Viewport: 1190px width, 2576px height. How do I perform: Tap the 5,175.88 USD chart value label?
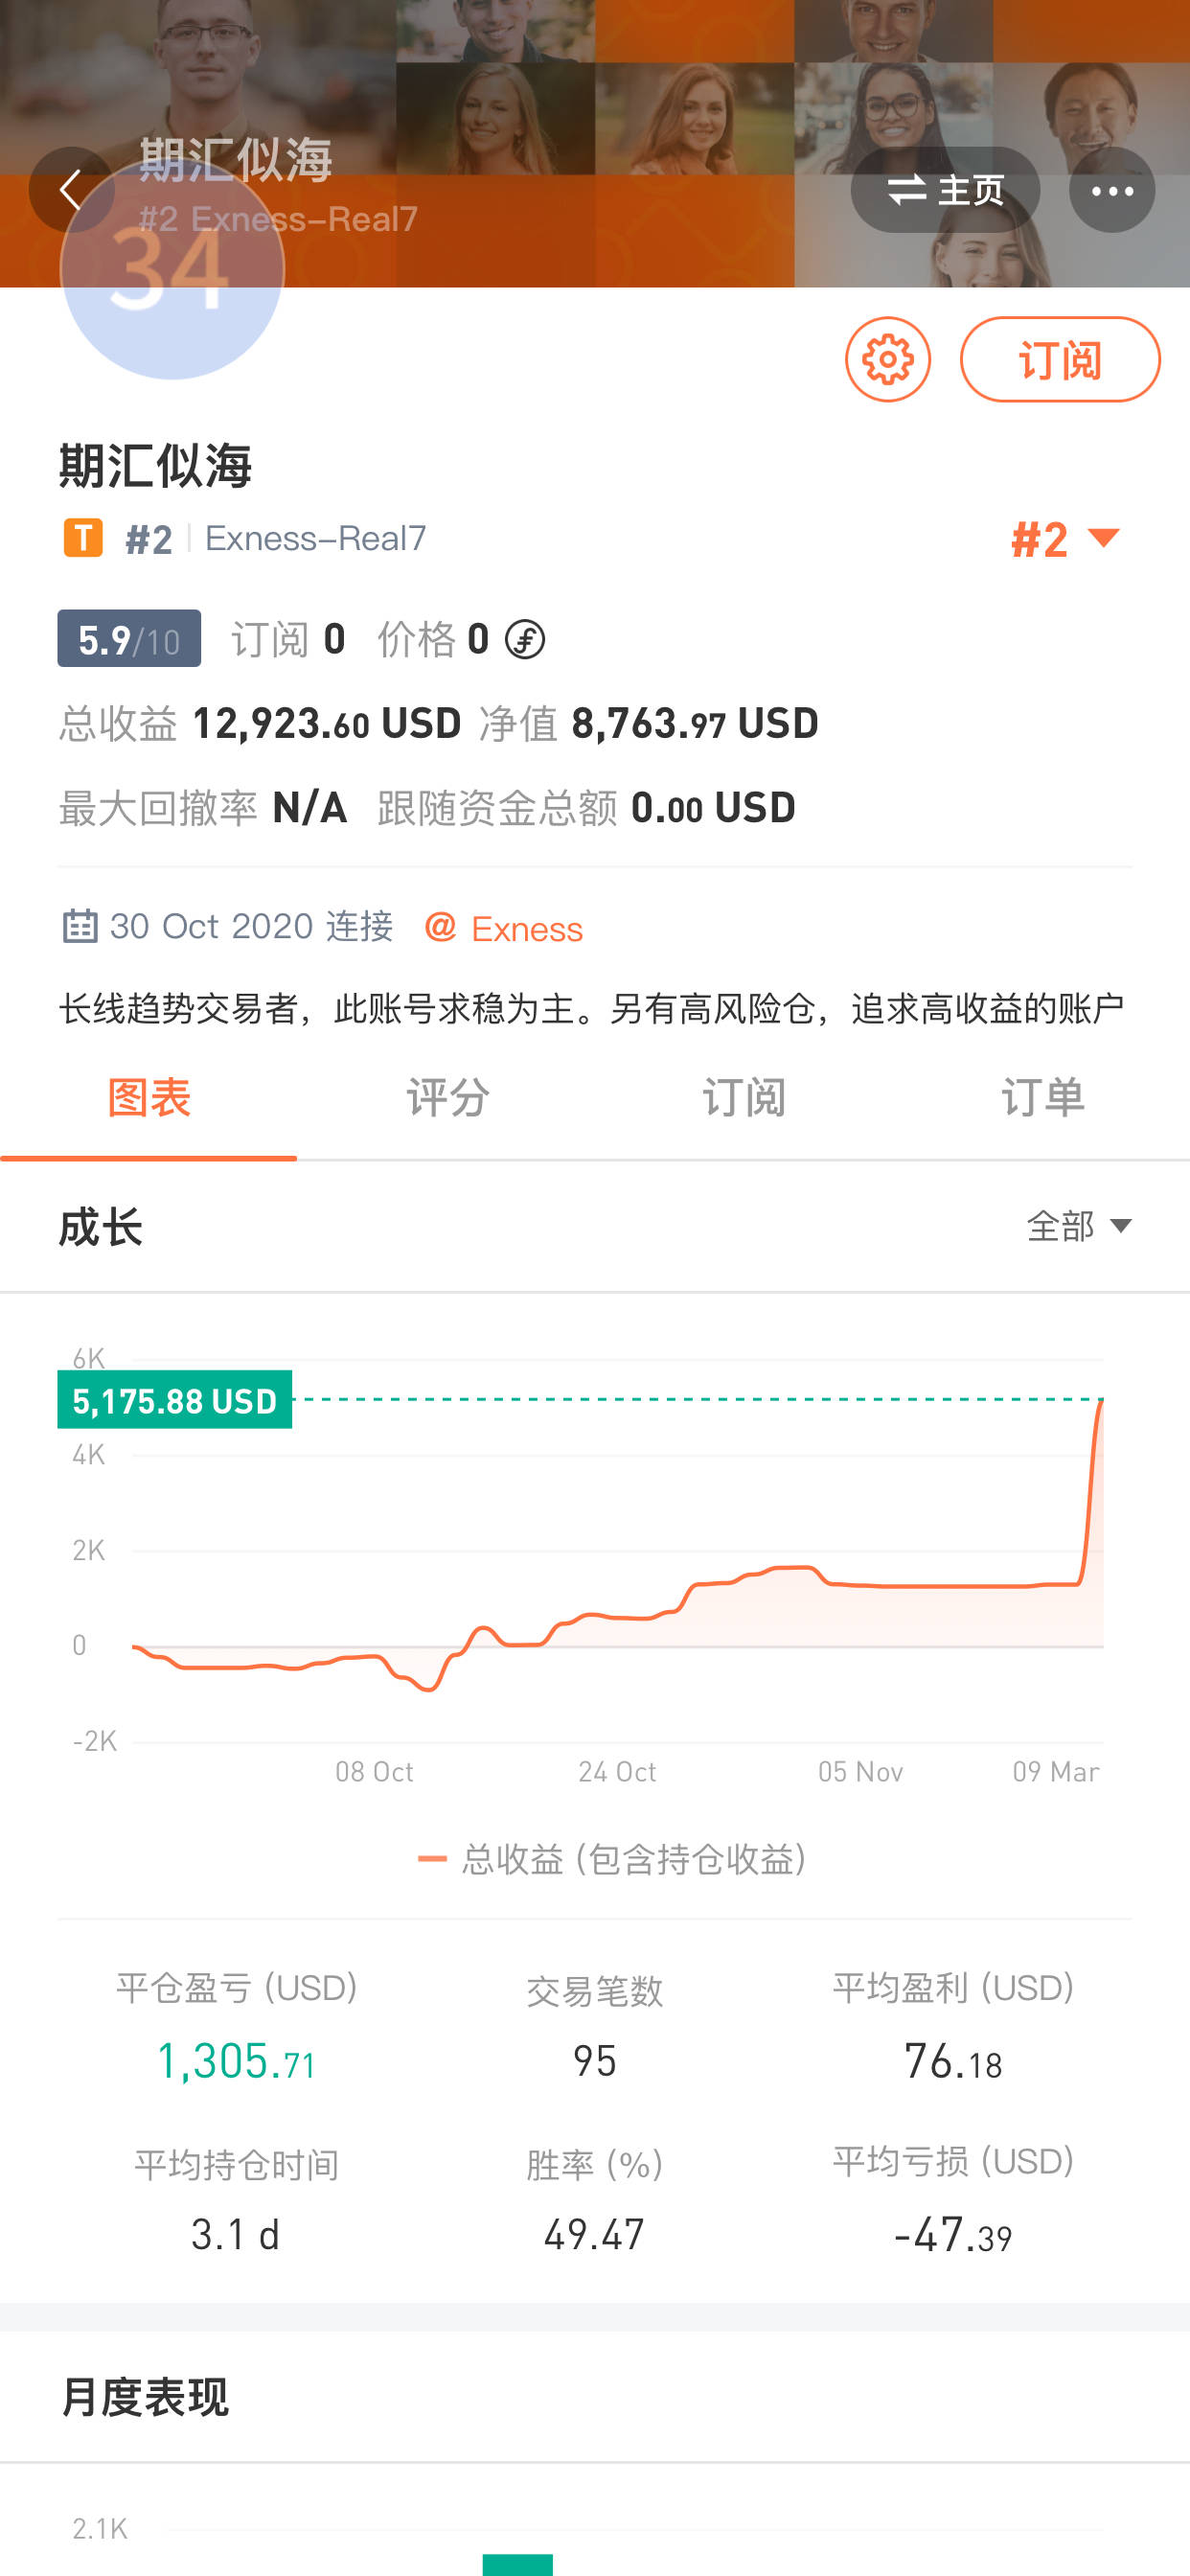point(175,1400)
